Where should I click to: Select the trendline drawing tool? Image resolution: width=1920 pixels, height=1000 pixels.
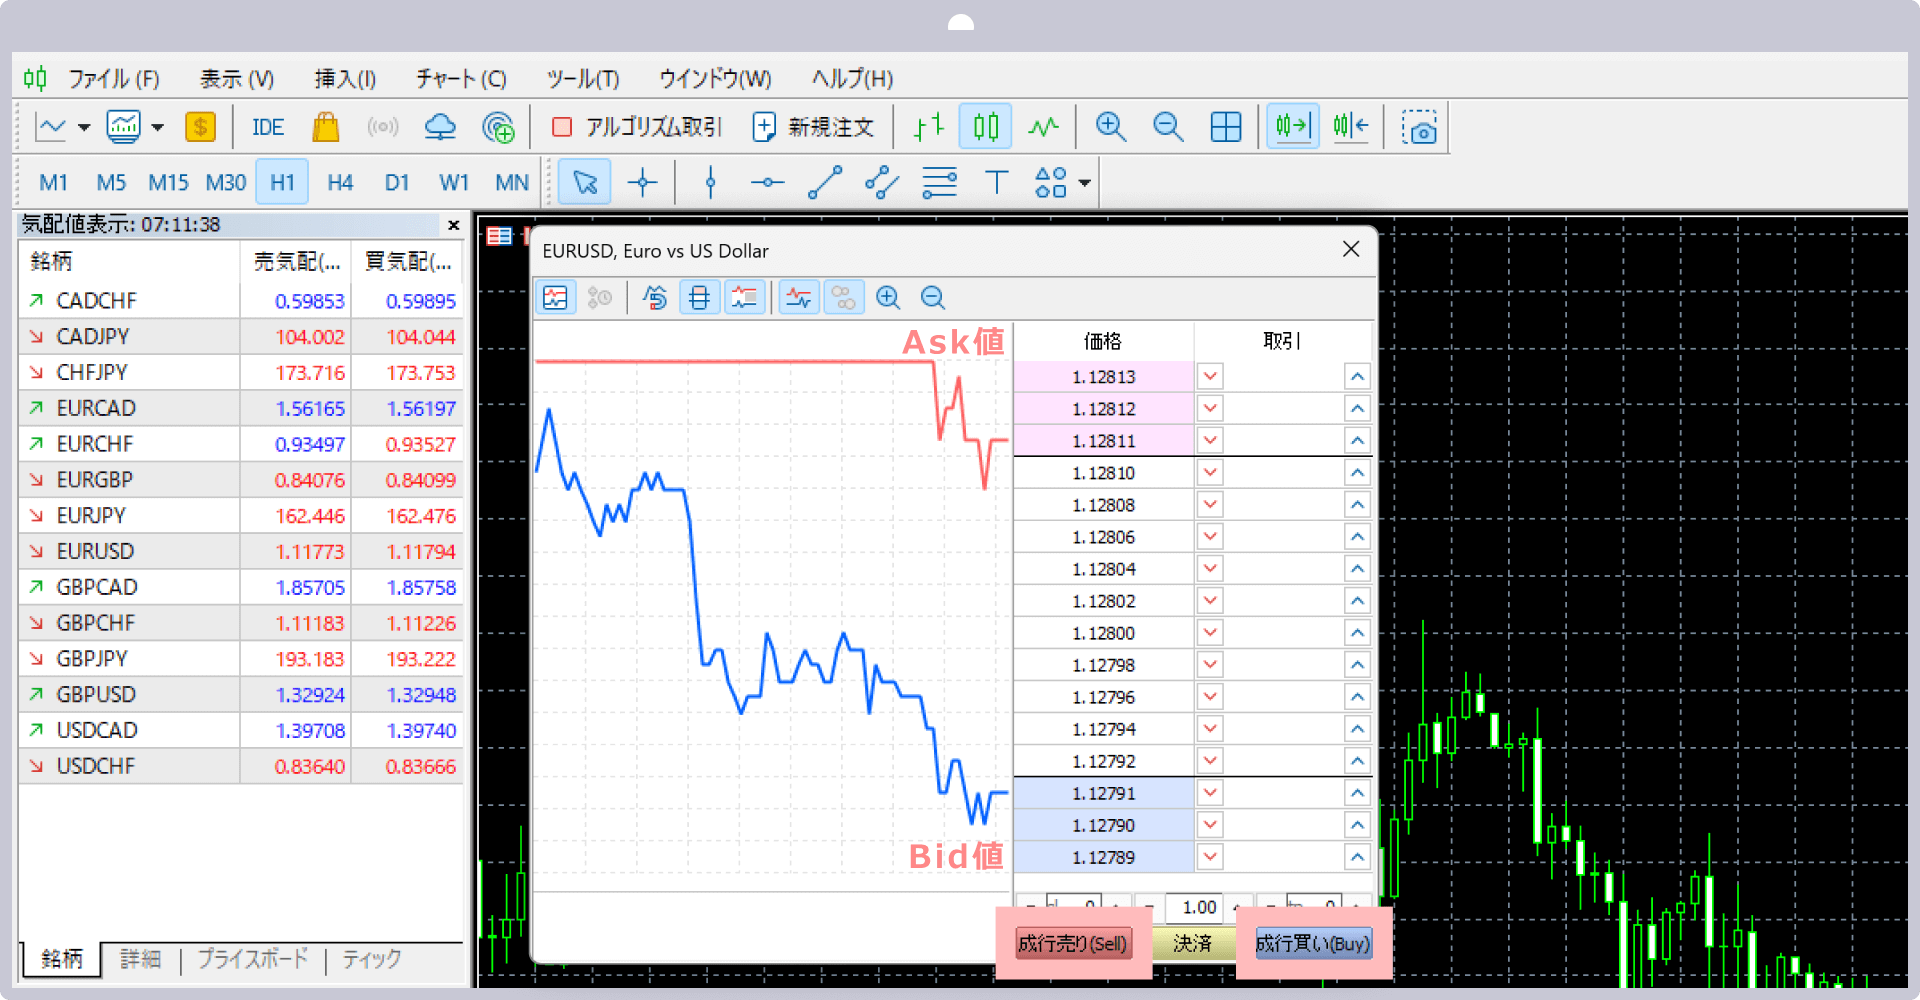click(x=825, y=183)
